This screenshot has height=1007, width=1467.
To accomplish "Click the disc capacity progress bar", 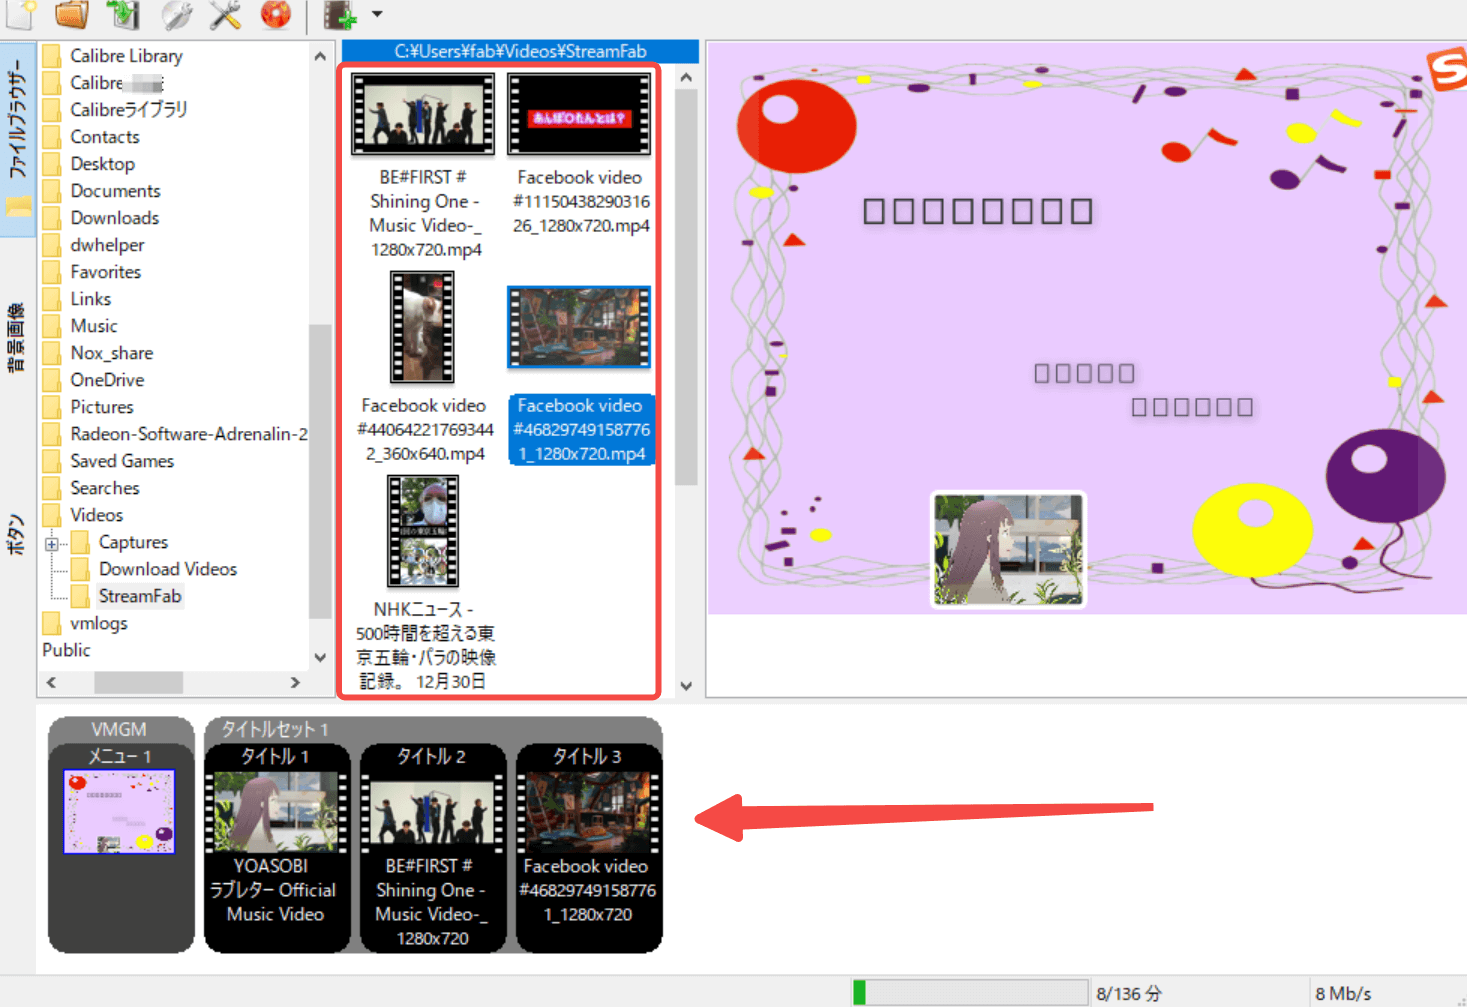I will coord(969,992).
